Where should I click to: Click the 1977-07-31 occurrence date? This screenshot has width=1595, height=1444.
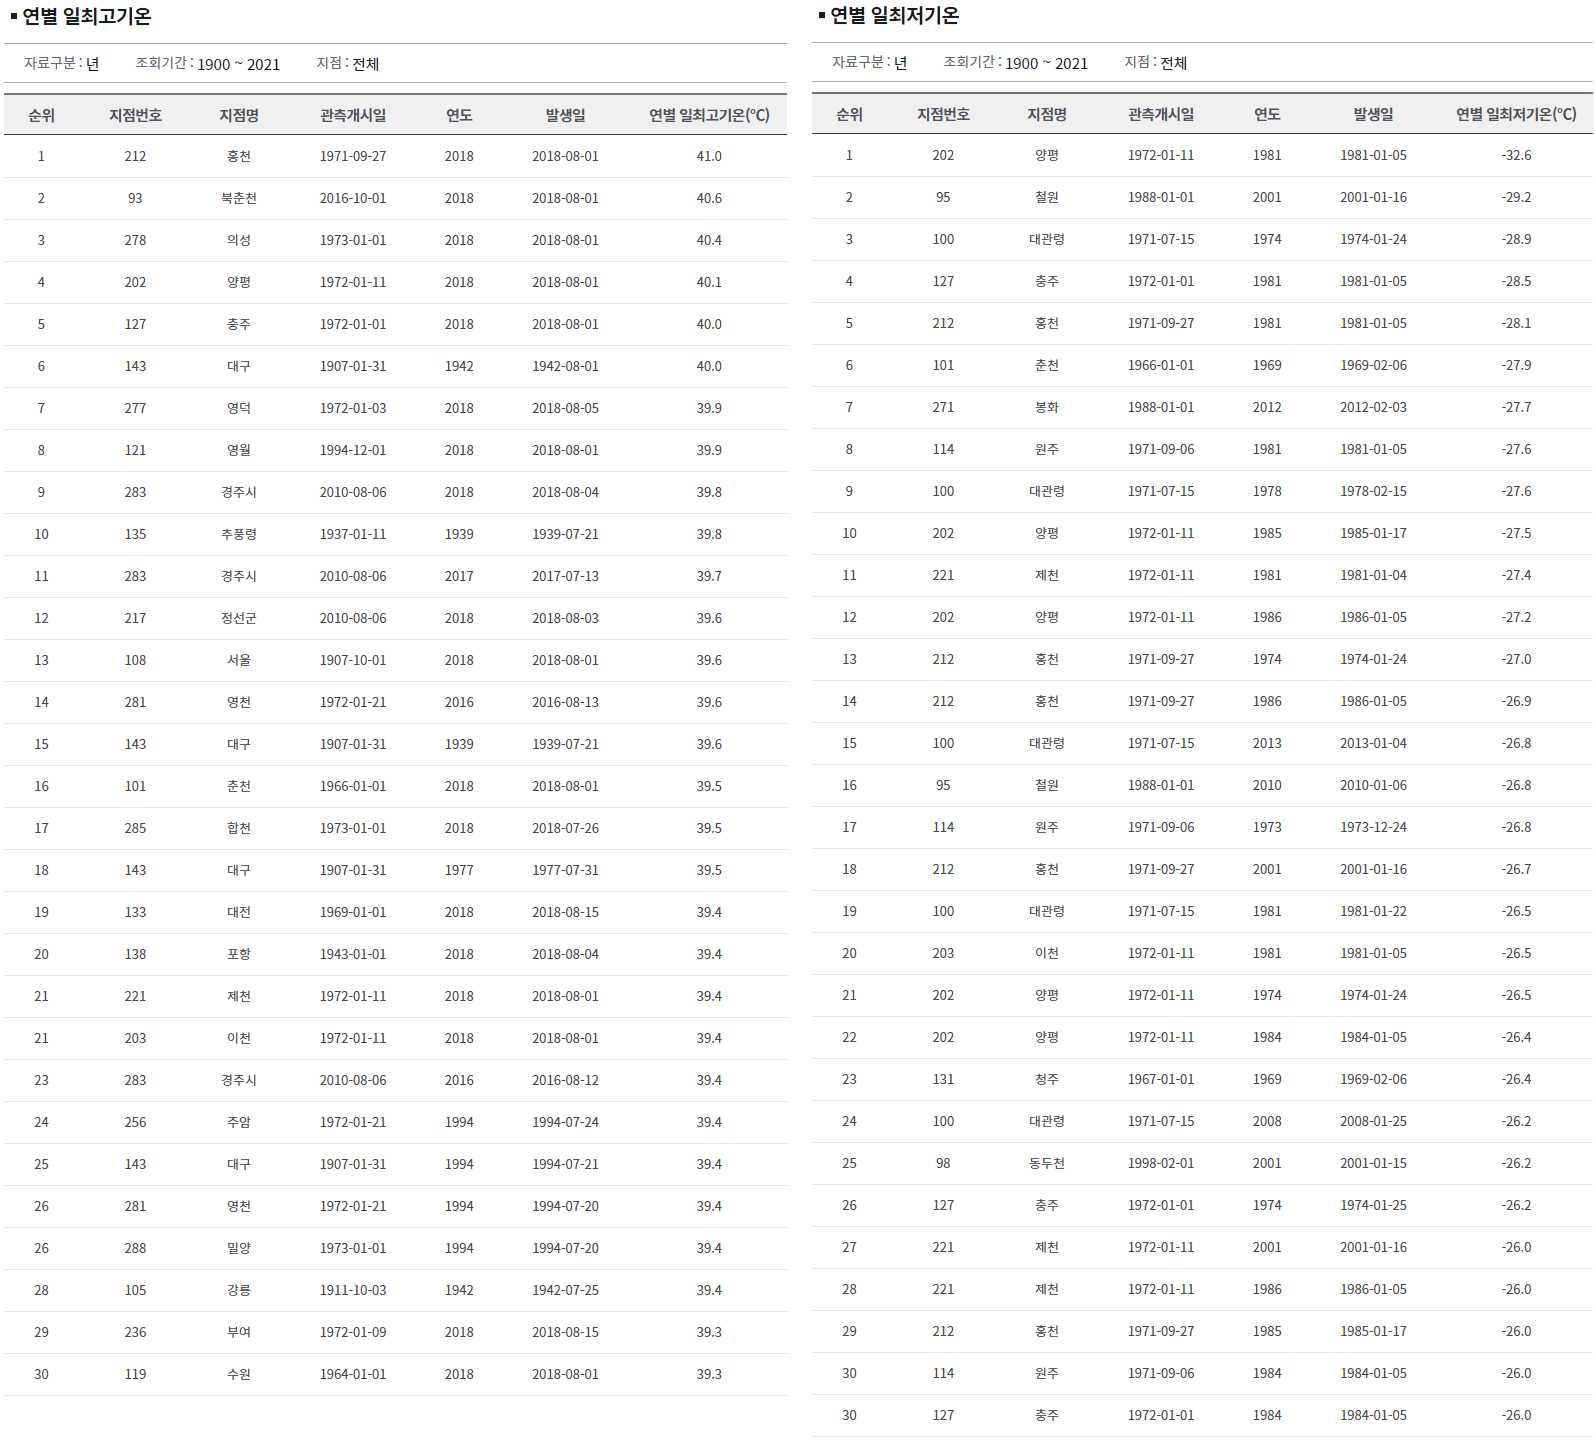pos(565,870)
